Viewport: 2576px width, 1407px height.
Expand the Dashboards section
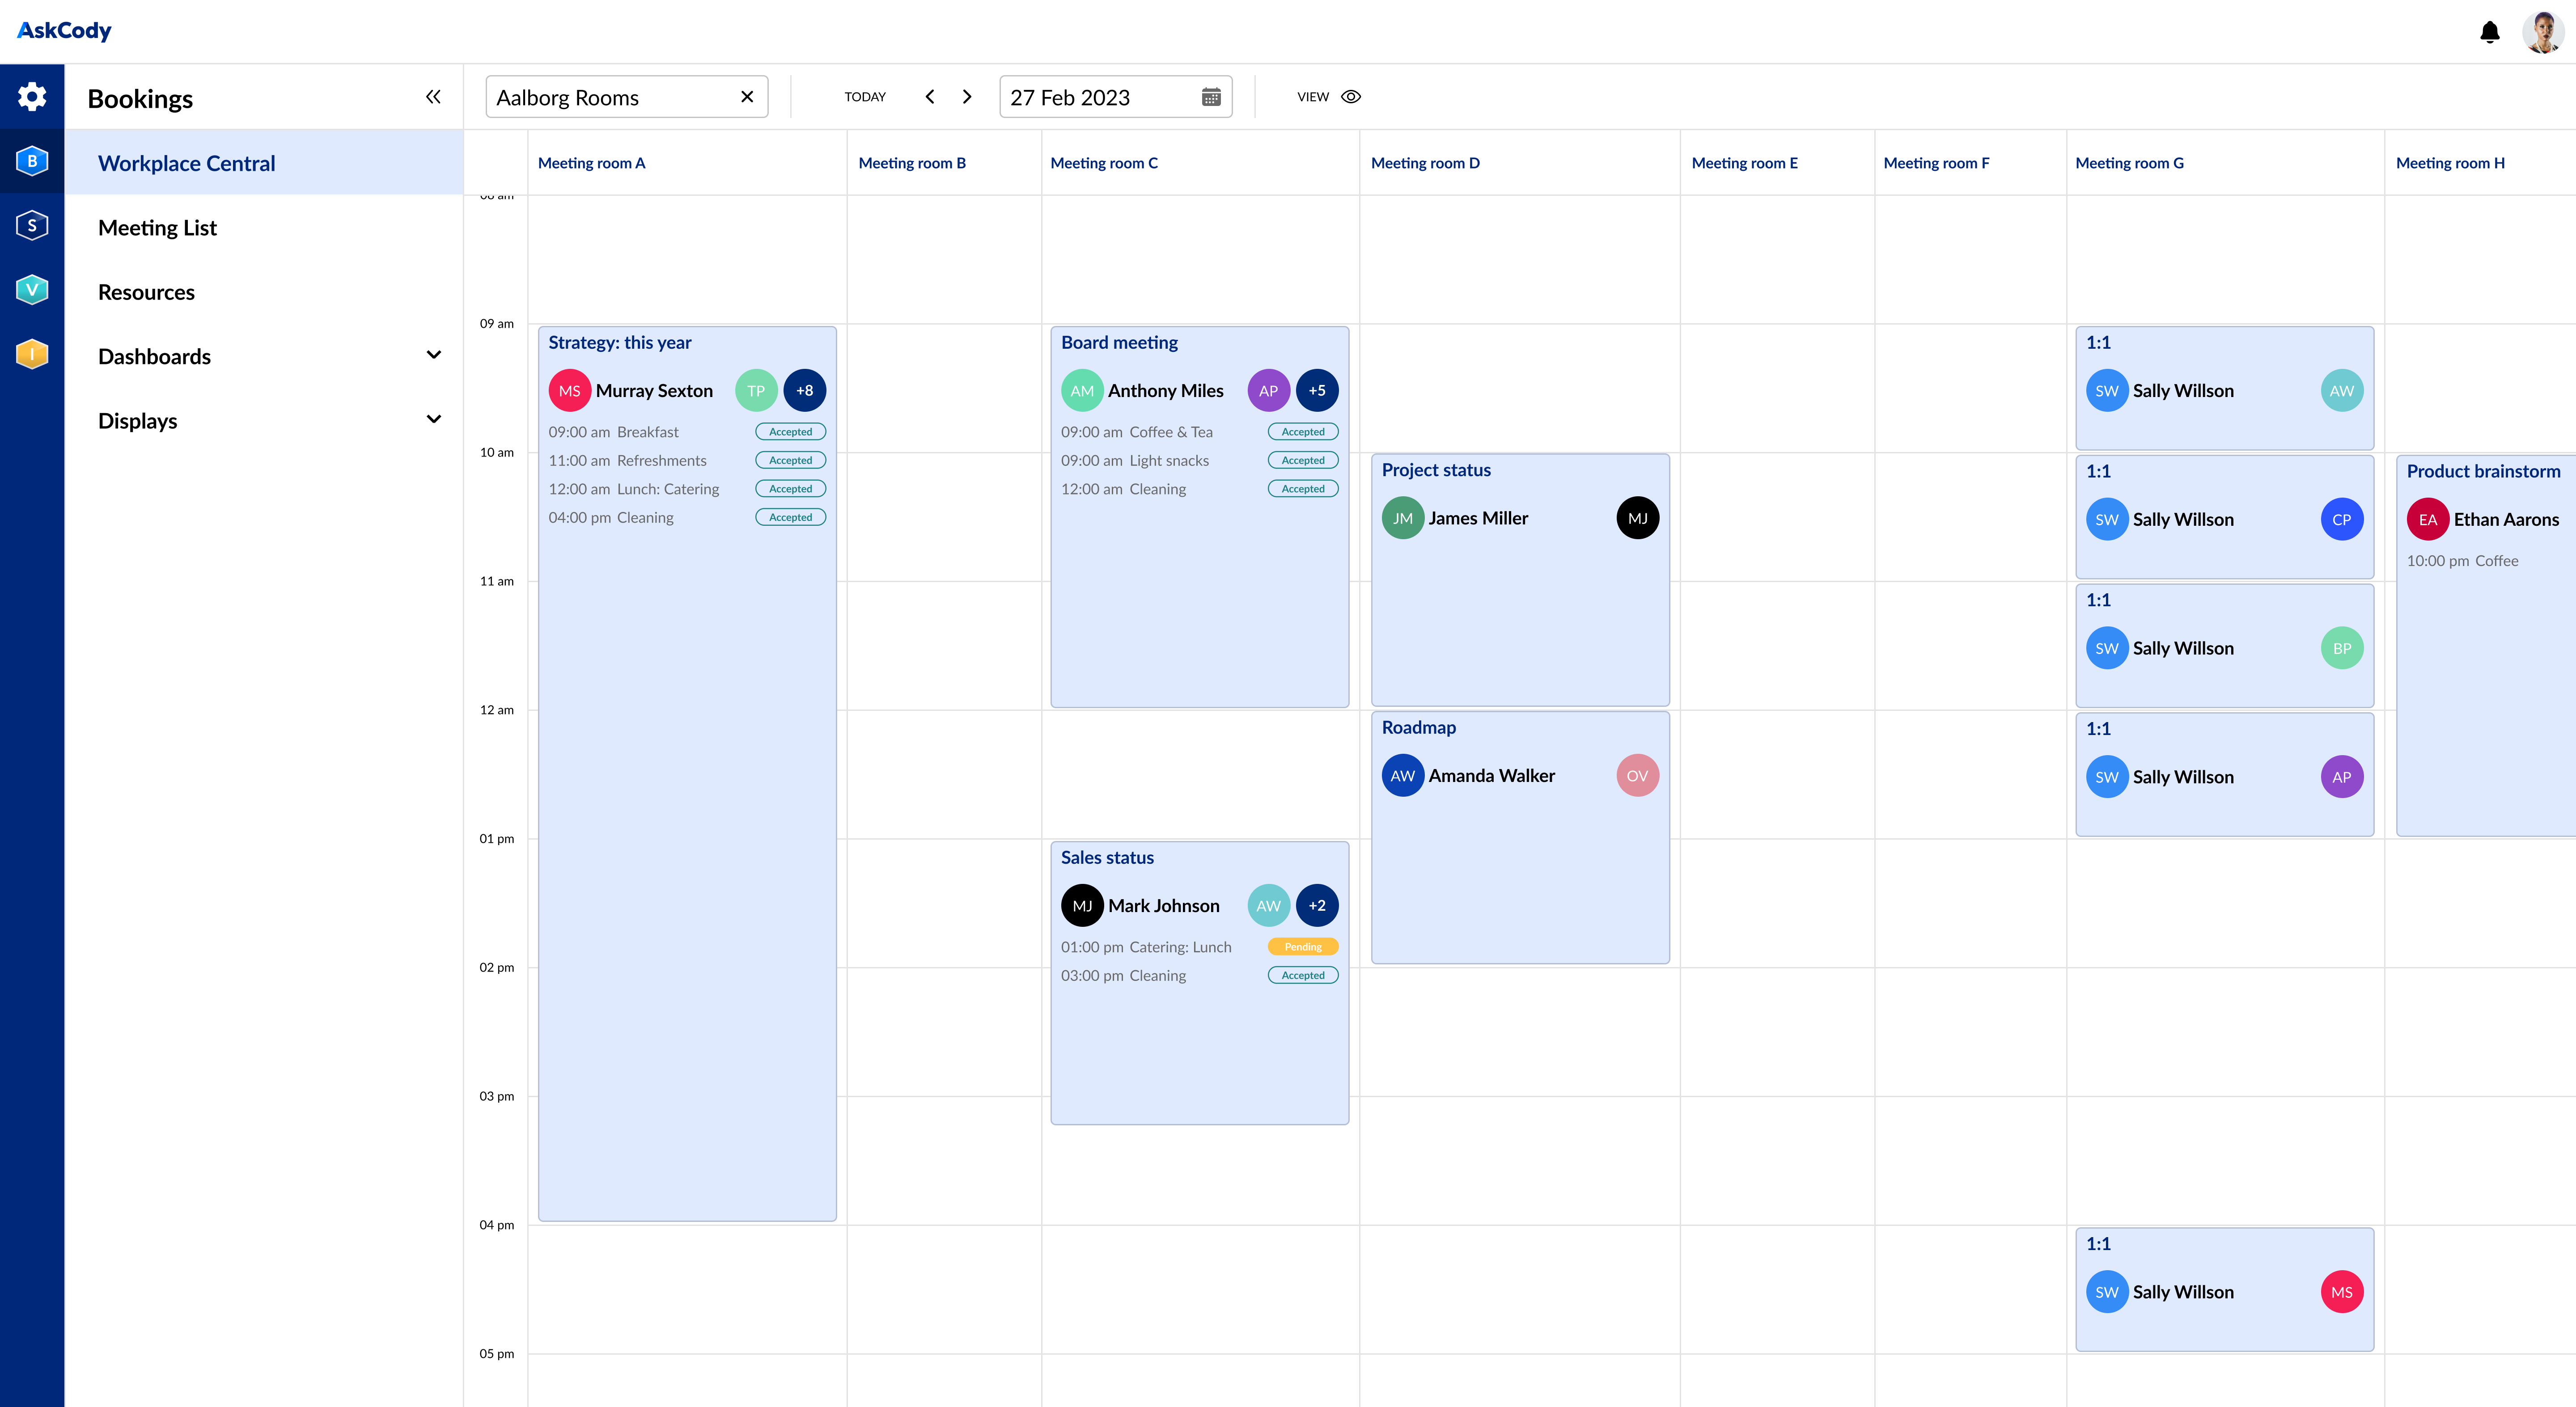pyautogui.click(x=434, y=354)
